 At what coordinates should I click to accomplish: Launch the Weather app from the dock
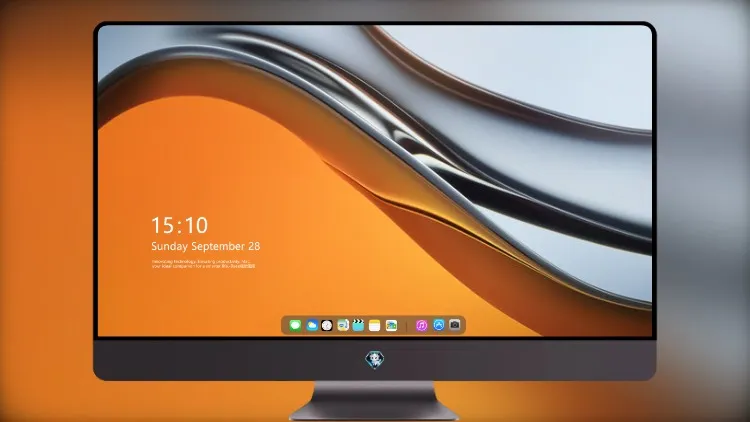click(x=311, y=325)
